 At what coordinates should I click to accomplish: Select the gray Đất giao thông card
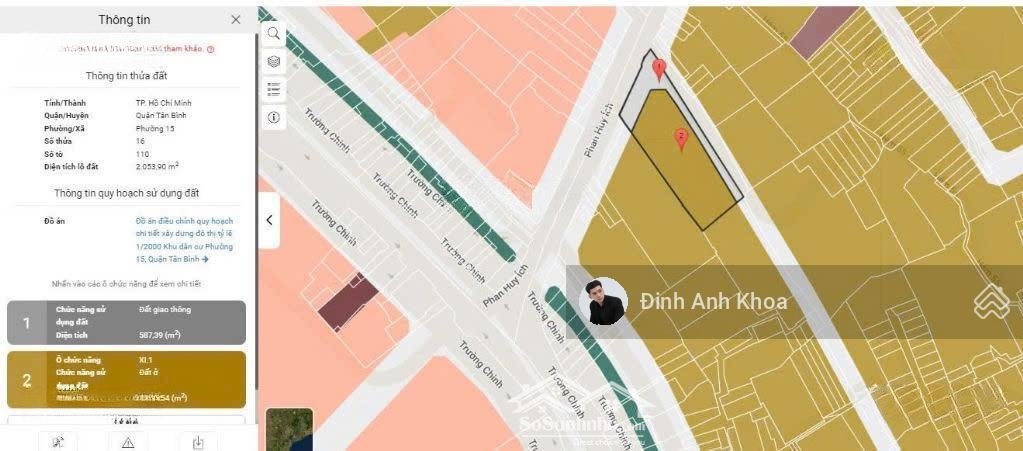[x=127, y=322]
